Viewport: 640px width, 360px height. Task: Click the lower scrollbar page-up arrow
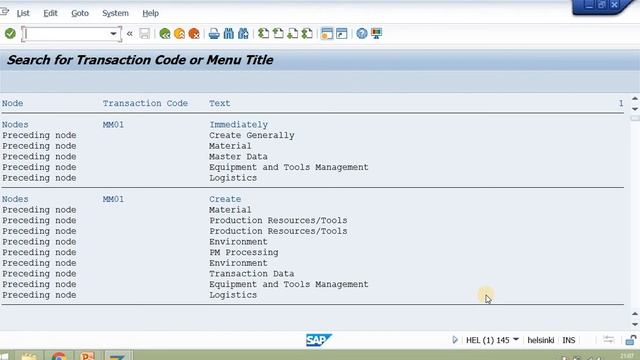[635, 314]
